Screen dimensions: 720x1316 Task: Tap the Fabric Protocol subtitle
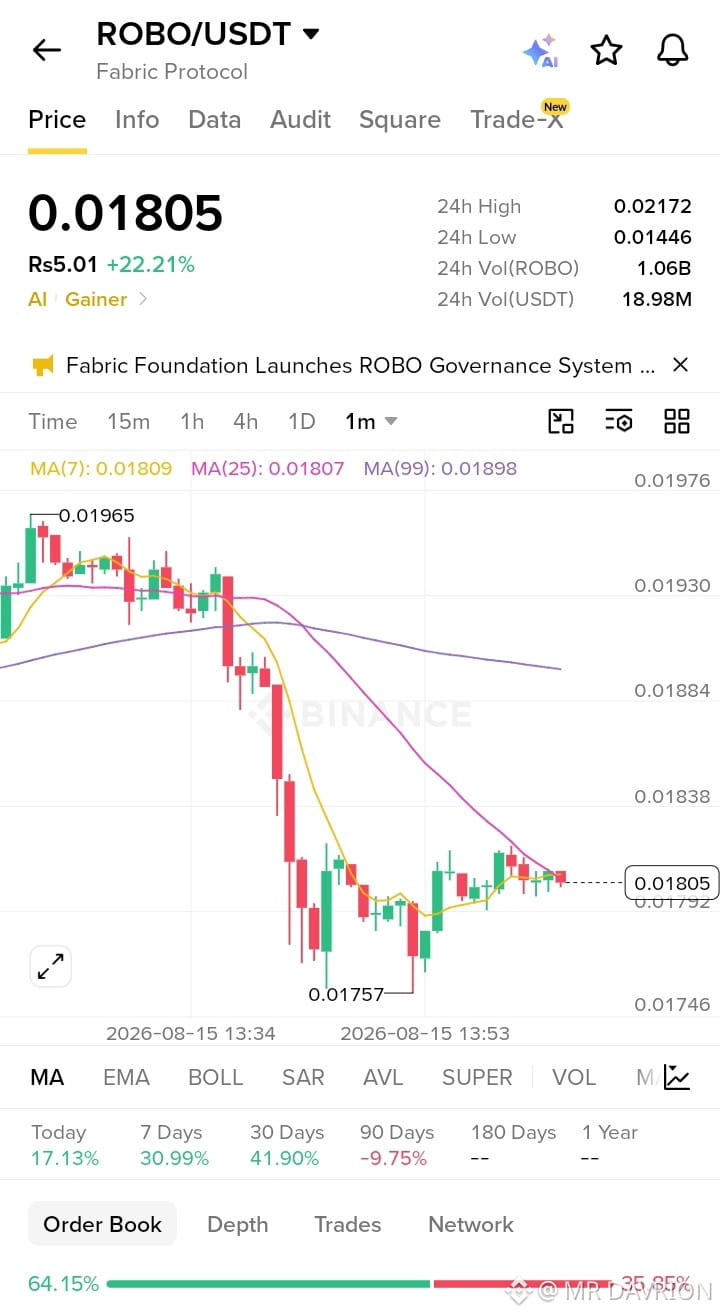172,72
